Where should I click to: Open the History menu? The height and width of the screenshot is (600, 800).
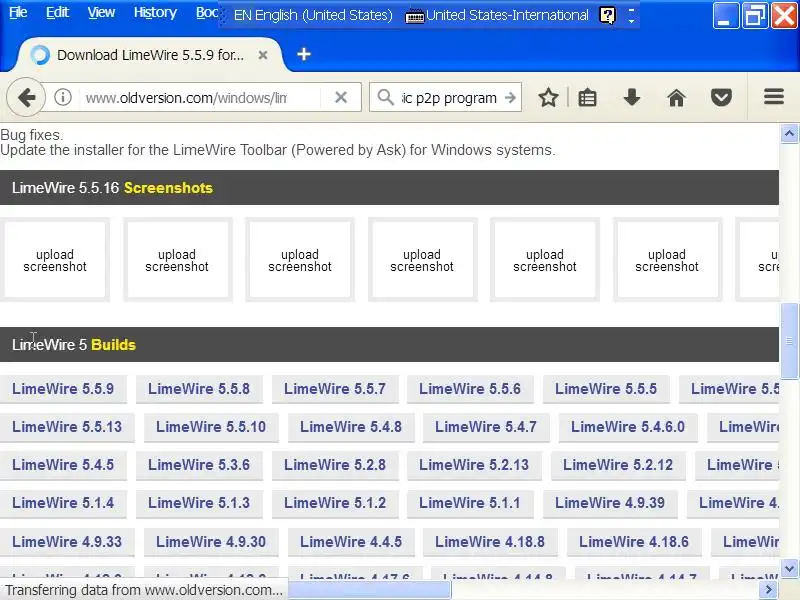155,12
